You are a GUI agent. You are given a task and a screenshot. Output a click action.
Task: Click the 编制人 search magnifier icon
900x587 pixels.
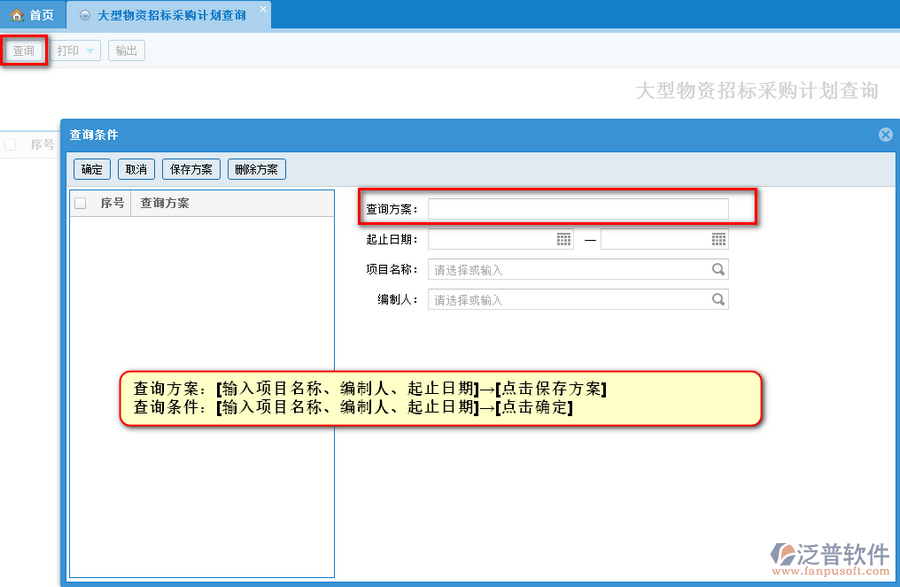pyautogui.click(x=718, y=299)
